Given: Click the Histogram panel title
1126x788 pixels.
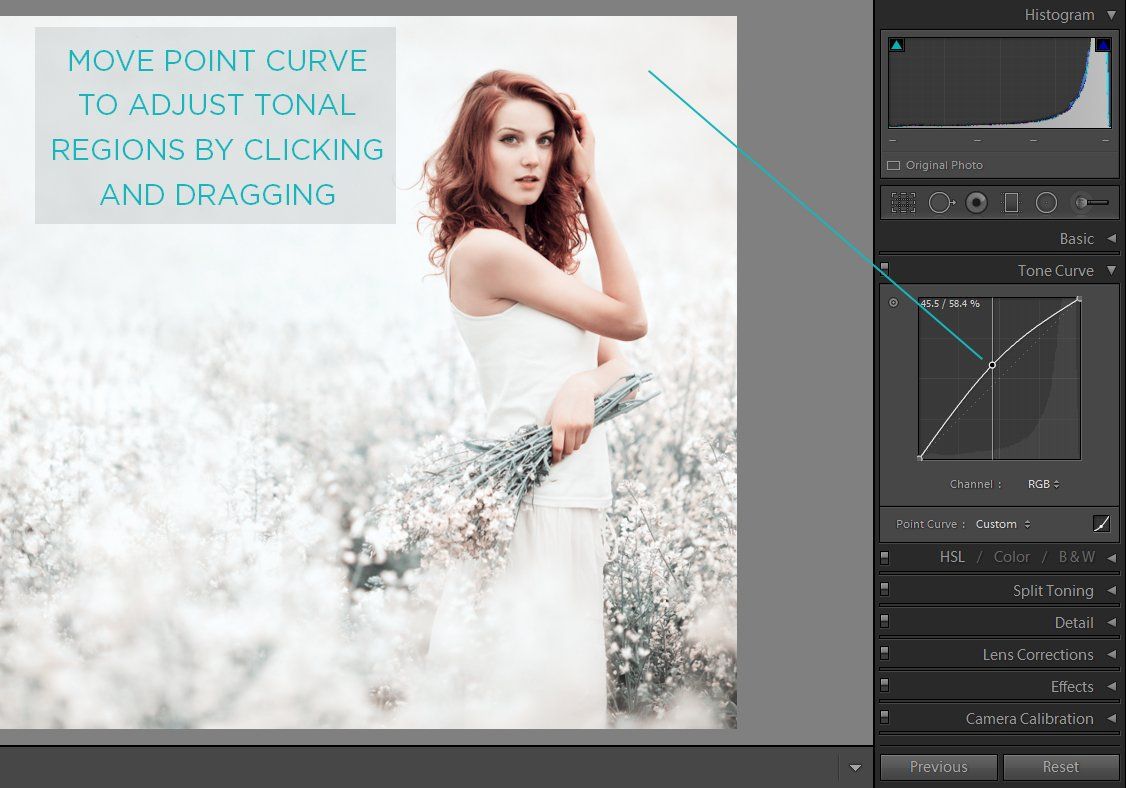Looking at the screenshot, I should (1059, 15).
